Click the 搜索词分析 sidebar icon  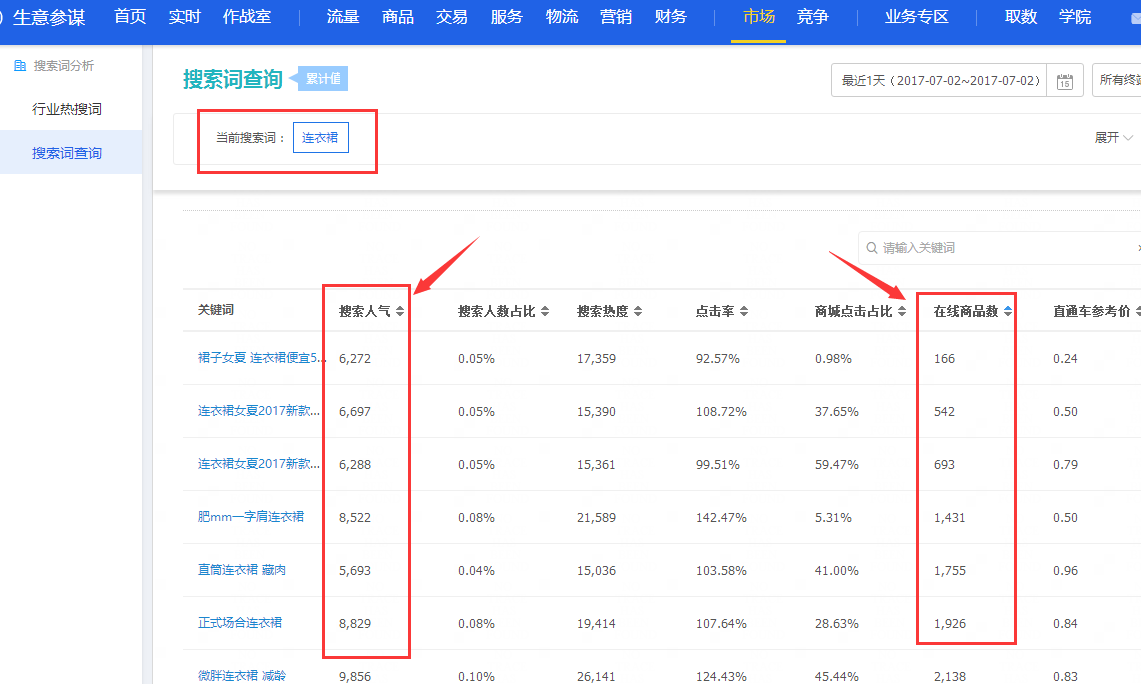[19, 66]
